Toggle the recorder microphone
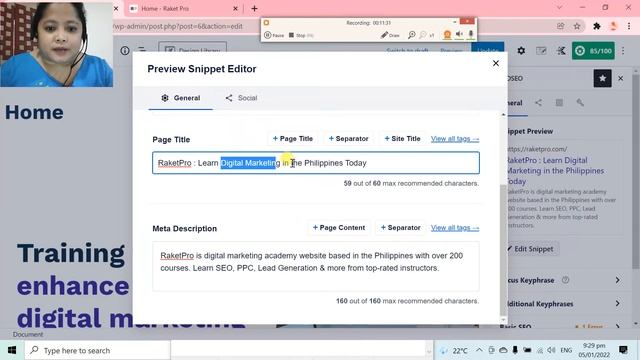 [x=471, y=35]
